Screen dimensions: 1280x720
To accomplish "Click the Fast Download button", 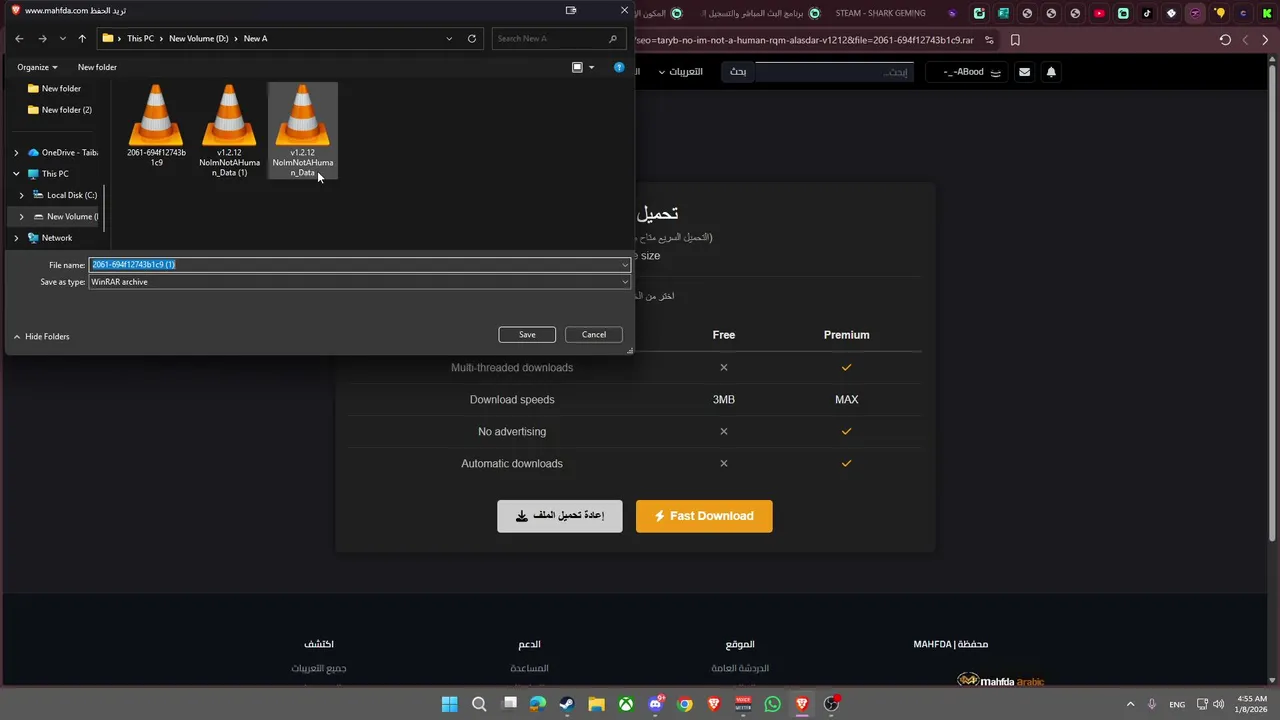I will (x=704, y=516).
